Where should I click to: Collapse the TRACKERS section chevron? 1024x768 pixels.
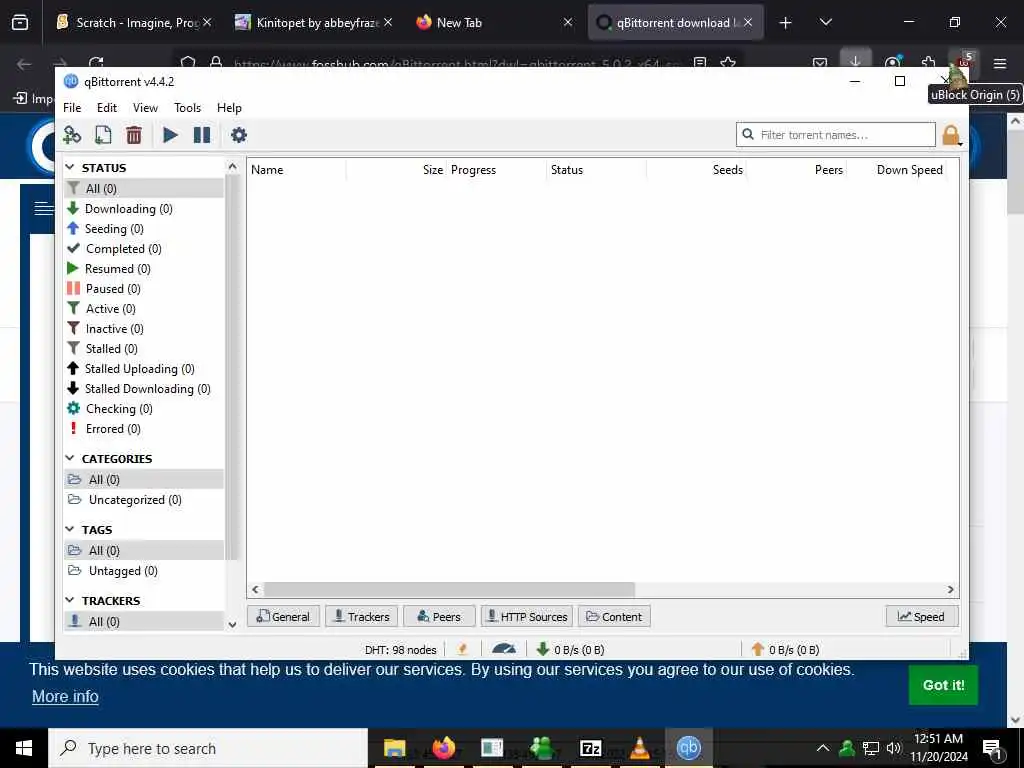pyautogui.click(x=70, y=600)
